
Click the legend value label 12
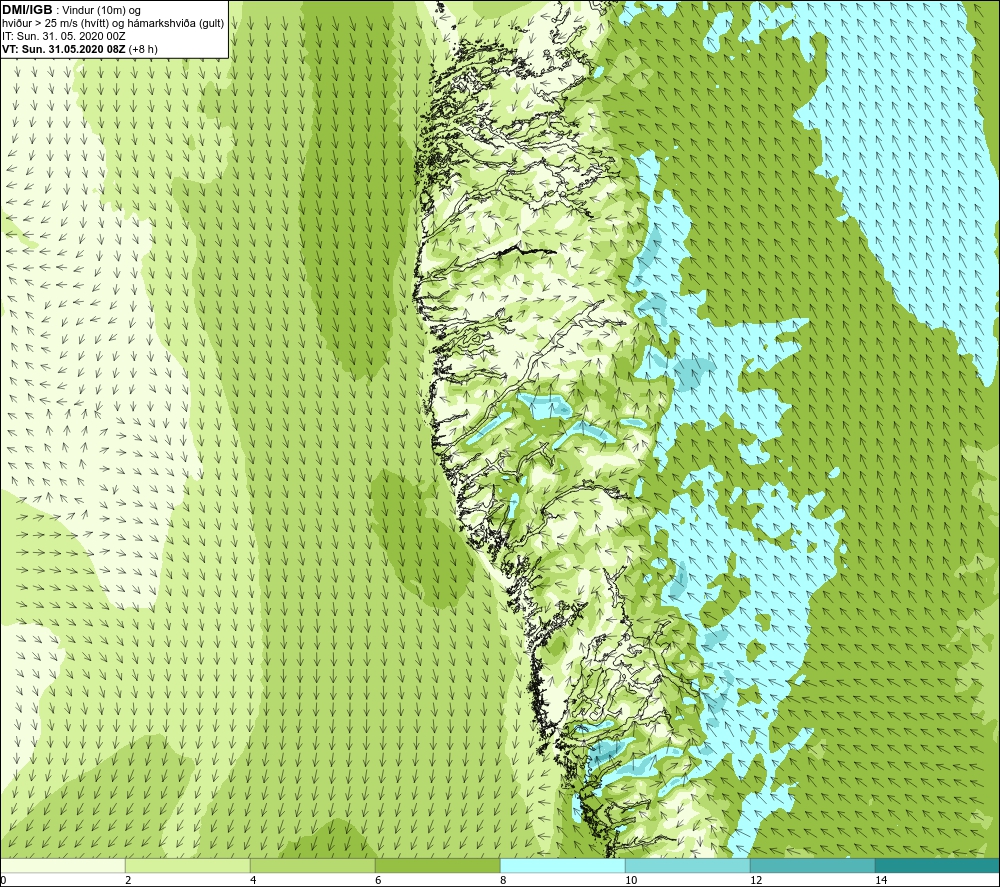(756, 880)
